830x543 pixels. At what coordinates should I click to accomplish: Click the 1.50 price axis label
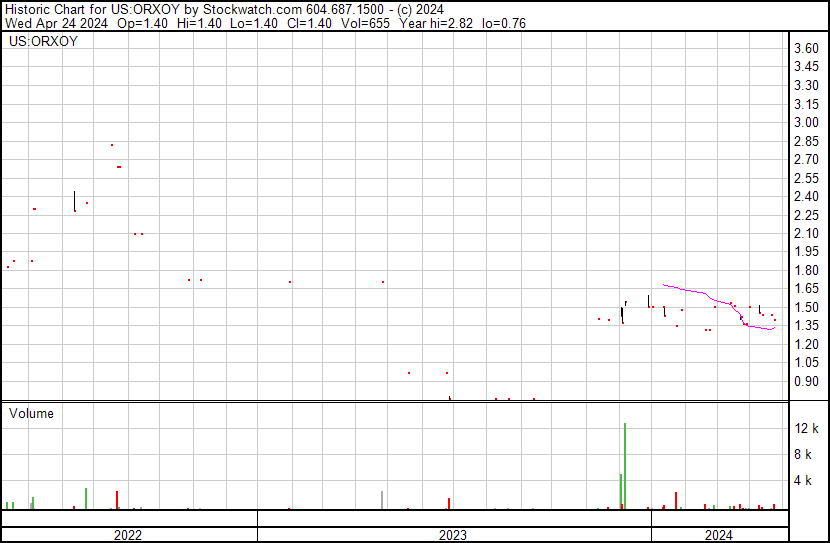click(x=807, y=307)
